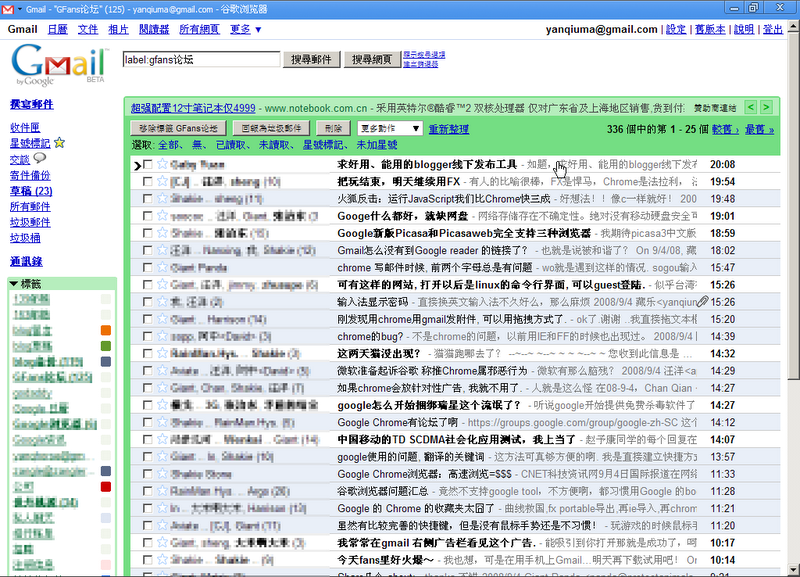
Task: Star the 'blogger线下发布工具' email at 20:08
Action: [x=162, y=164]
